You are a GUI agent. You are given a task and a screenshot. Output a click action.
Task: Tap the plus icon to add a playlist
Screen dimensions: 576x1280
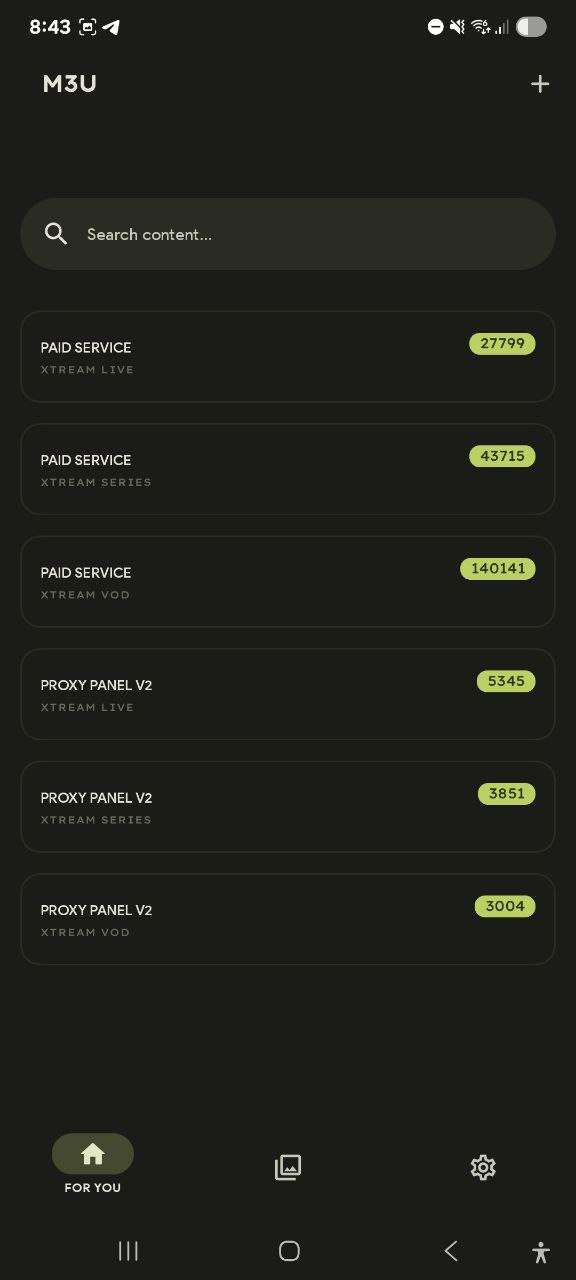click(540, 84)
